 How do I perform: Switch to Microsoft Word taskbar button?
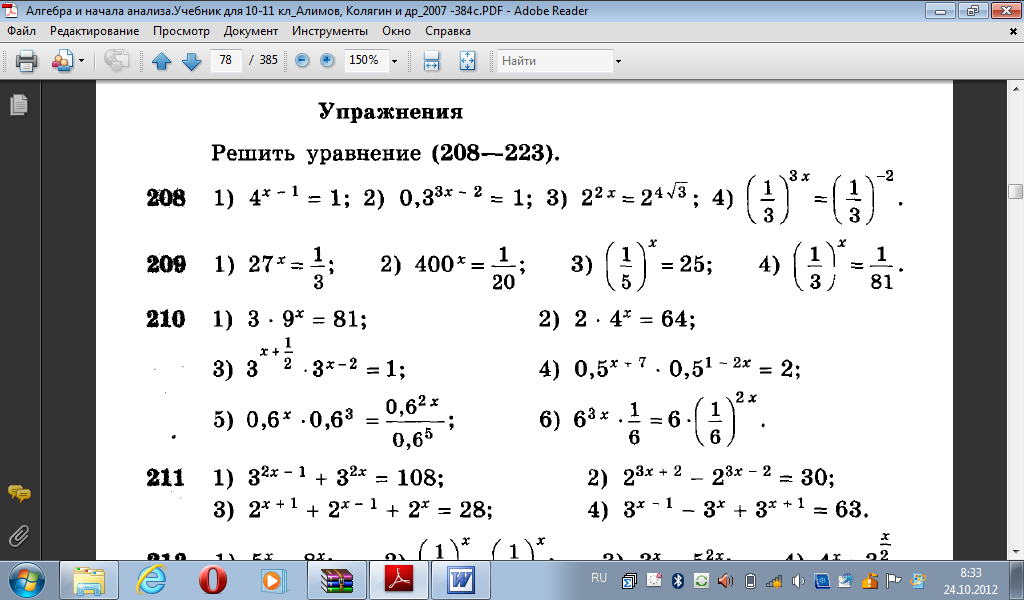[x=461, y=580]
